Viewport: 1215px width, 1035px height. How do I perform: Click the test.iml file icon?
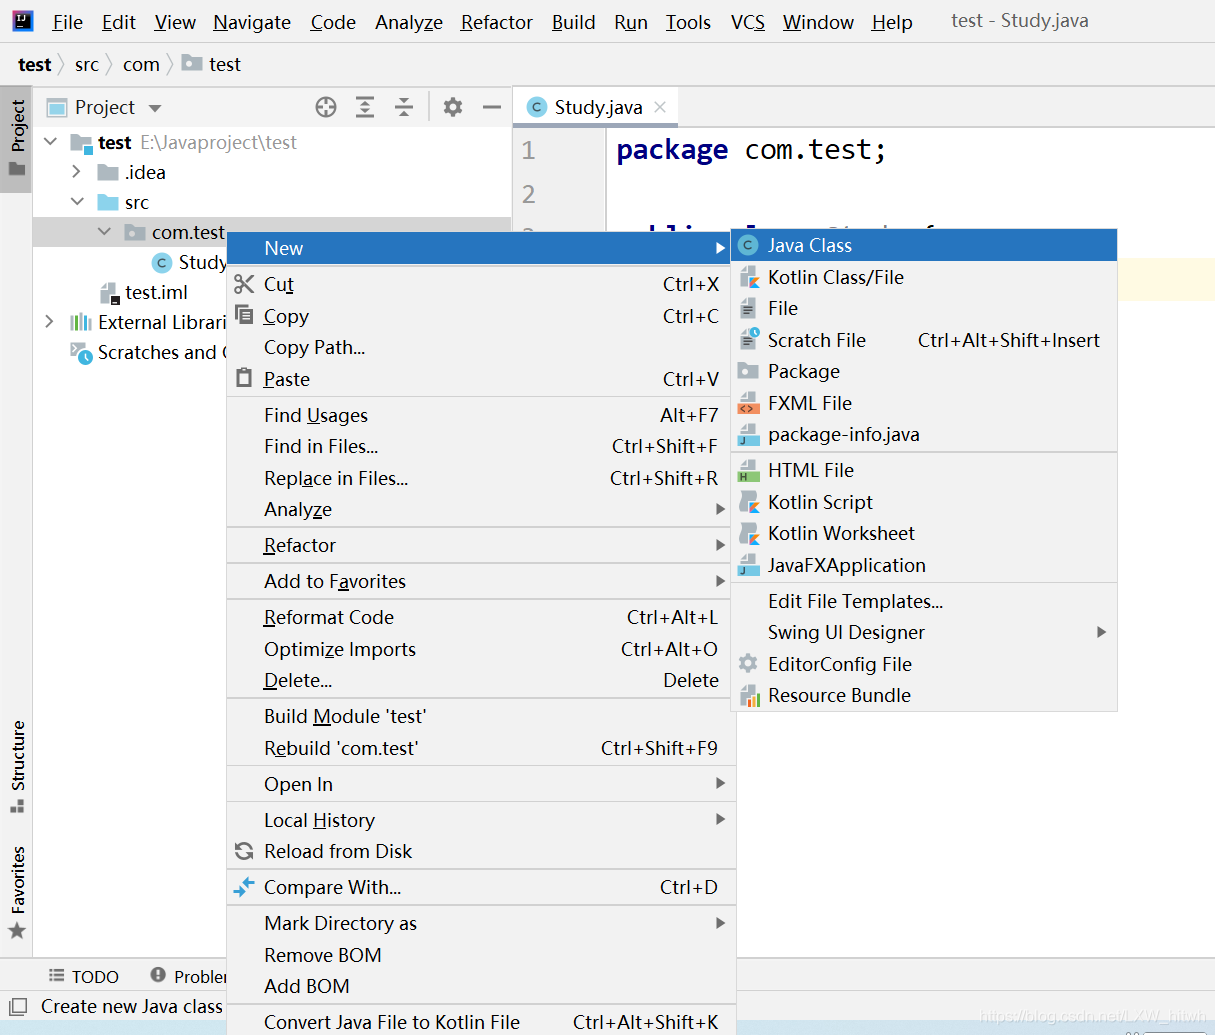[x=110, y=292]
